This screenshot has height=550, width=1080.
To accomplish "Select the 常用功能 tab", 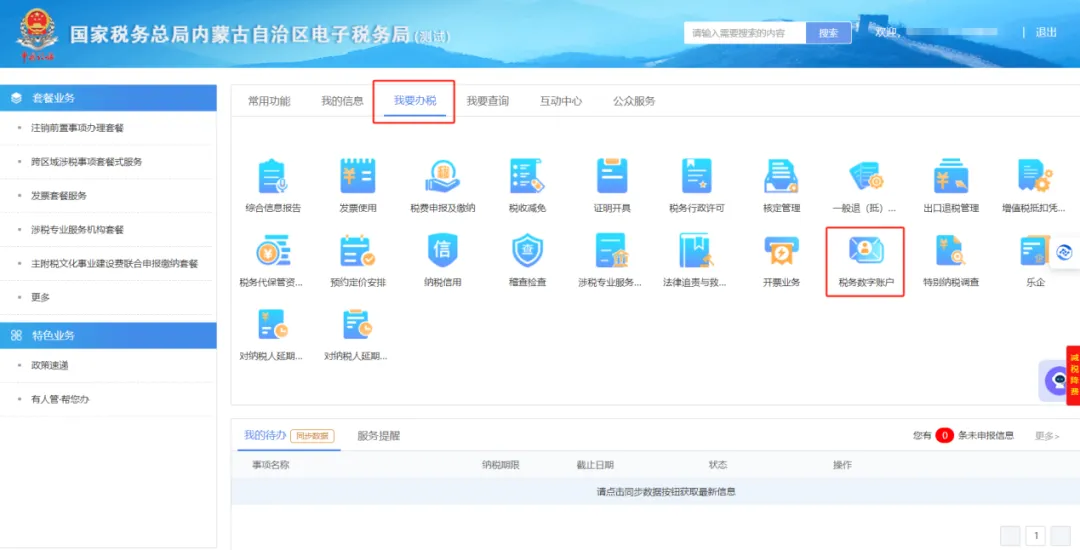I will 269,101.
